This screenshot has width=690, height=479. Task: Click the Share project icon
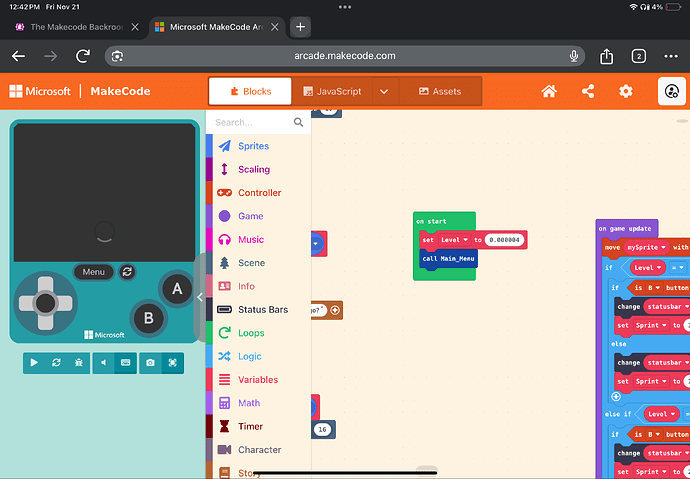click(x=588, y=91)
